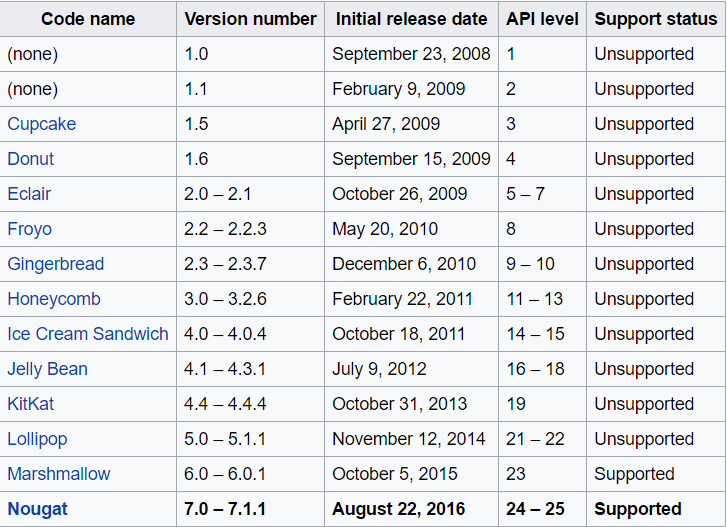Click the Version number column header
727x527 pixels.
pyautogui.click(x=251, y=19)
